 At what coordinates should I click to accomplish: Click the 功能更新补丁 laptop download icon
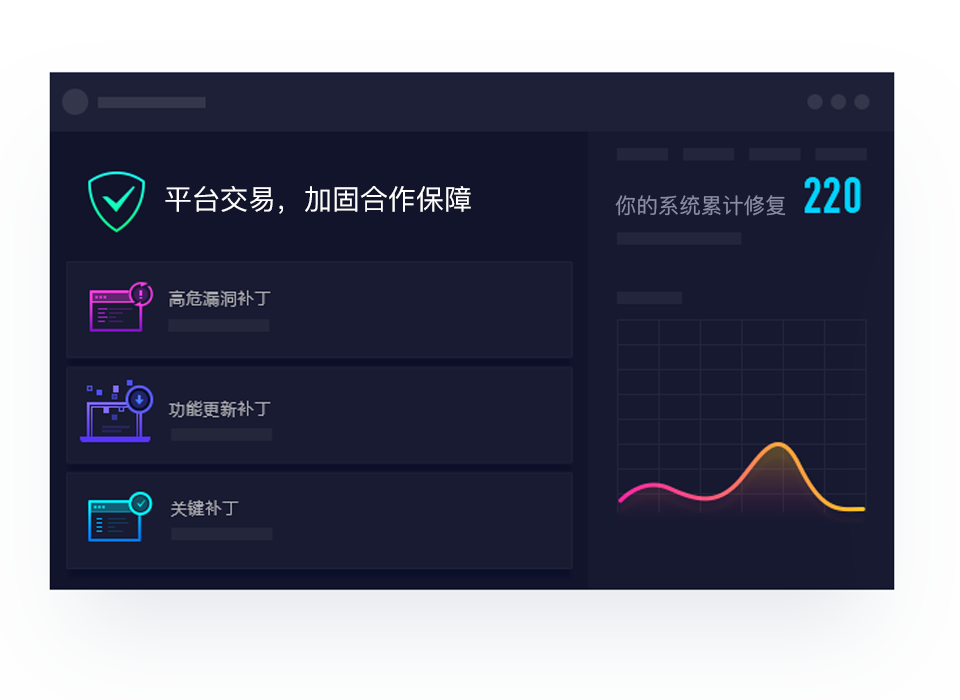[x=116, y=411]
